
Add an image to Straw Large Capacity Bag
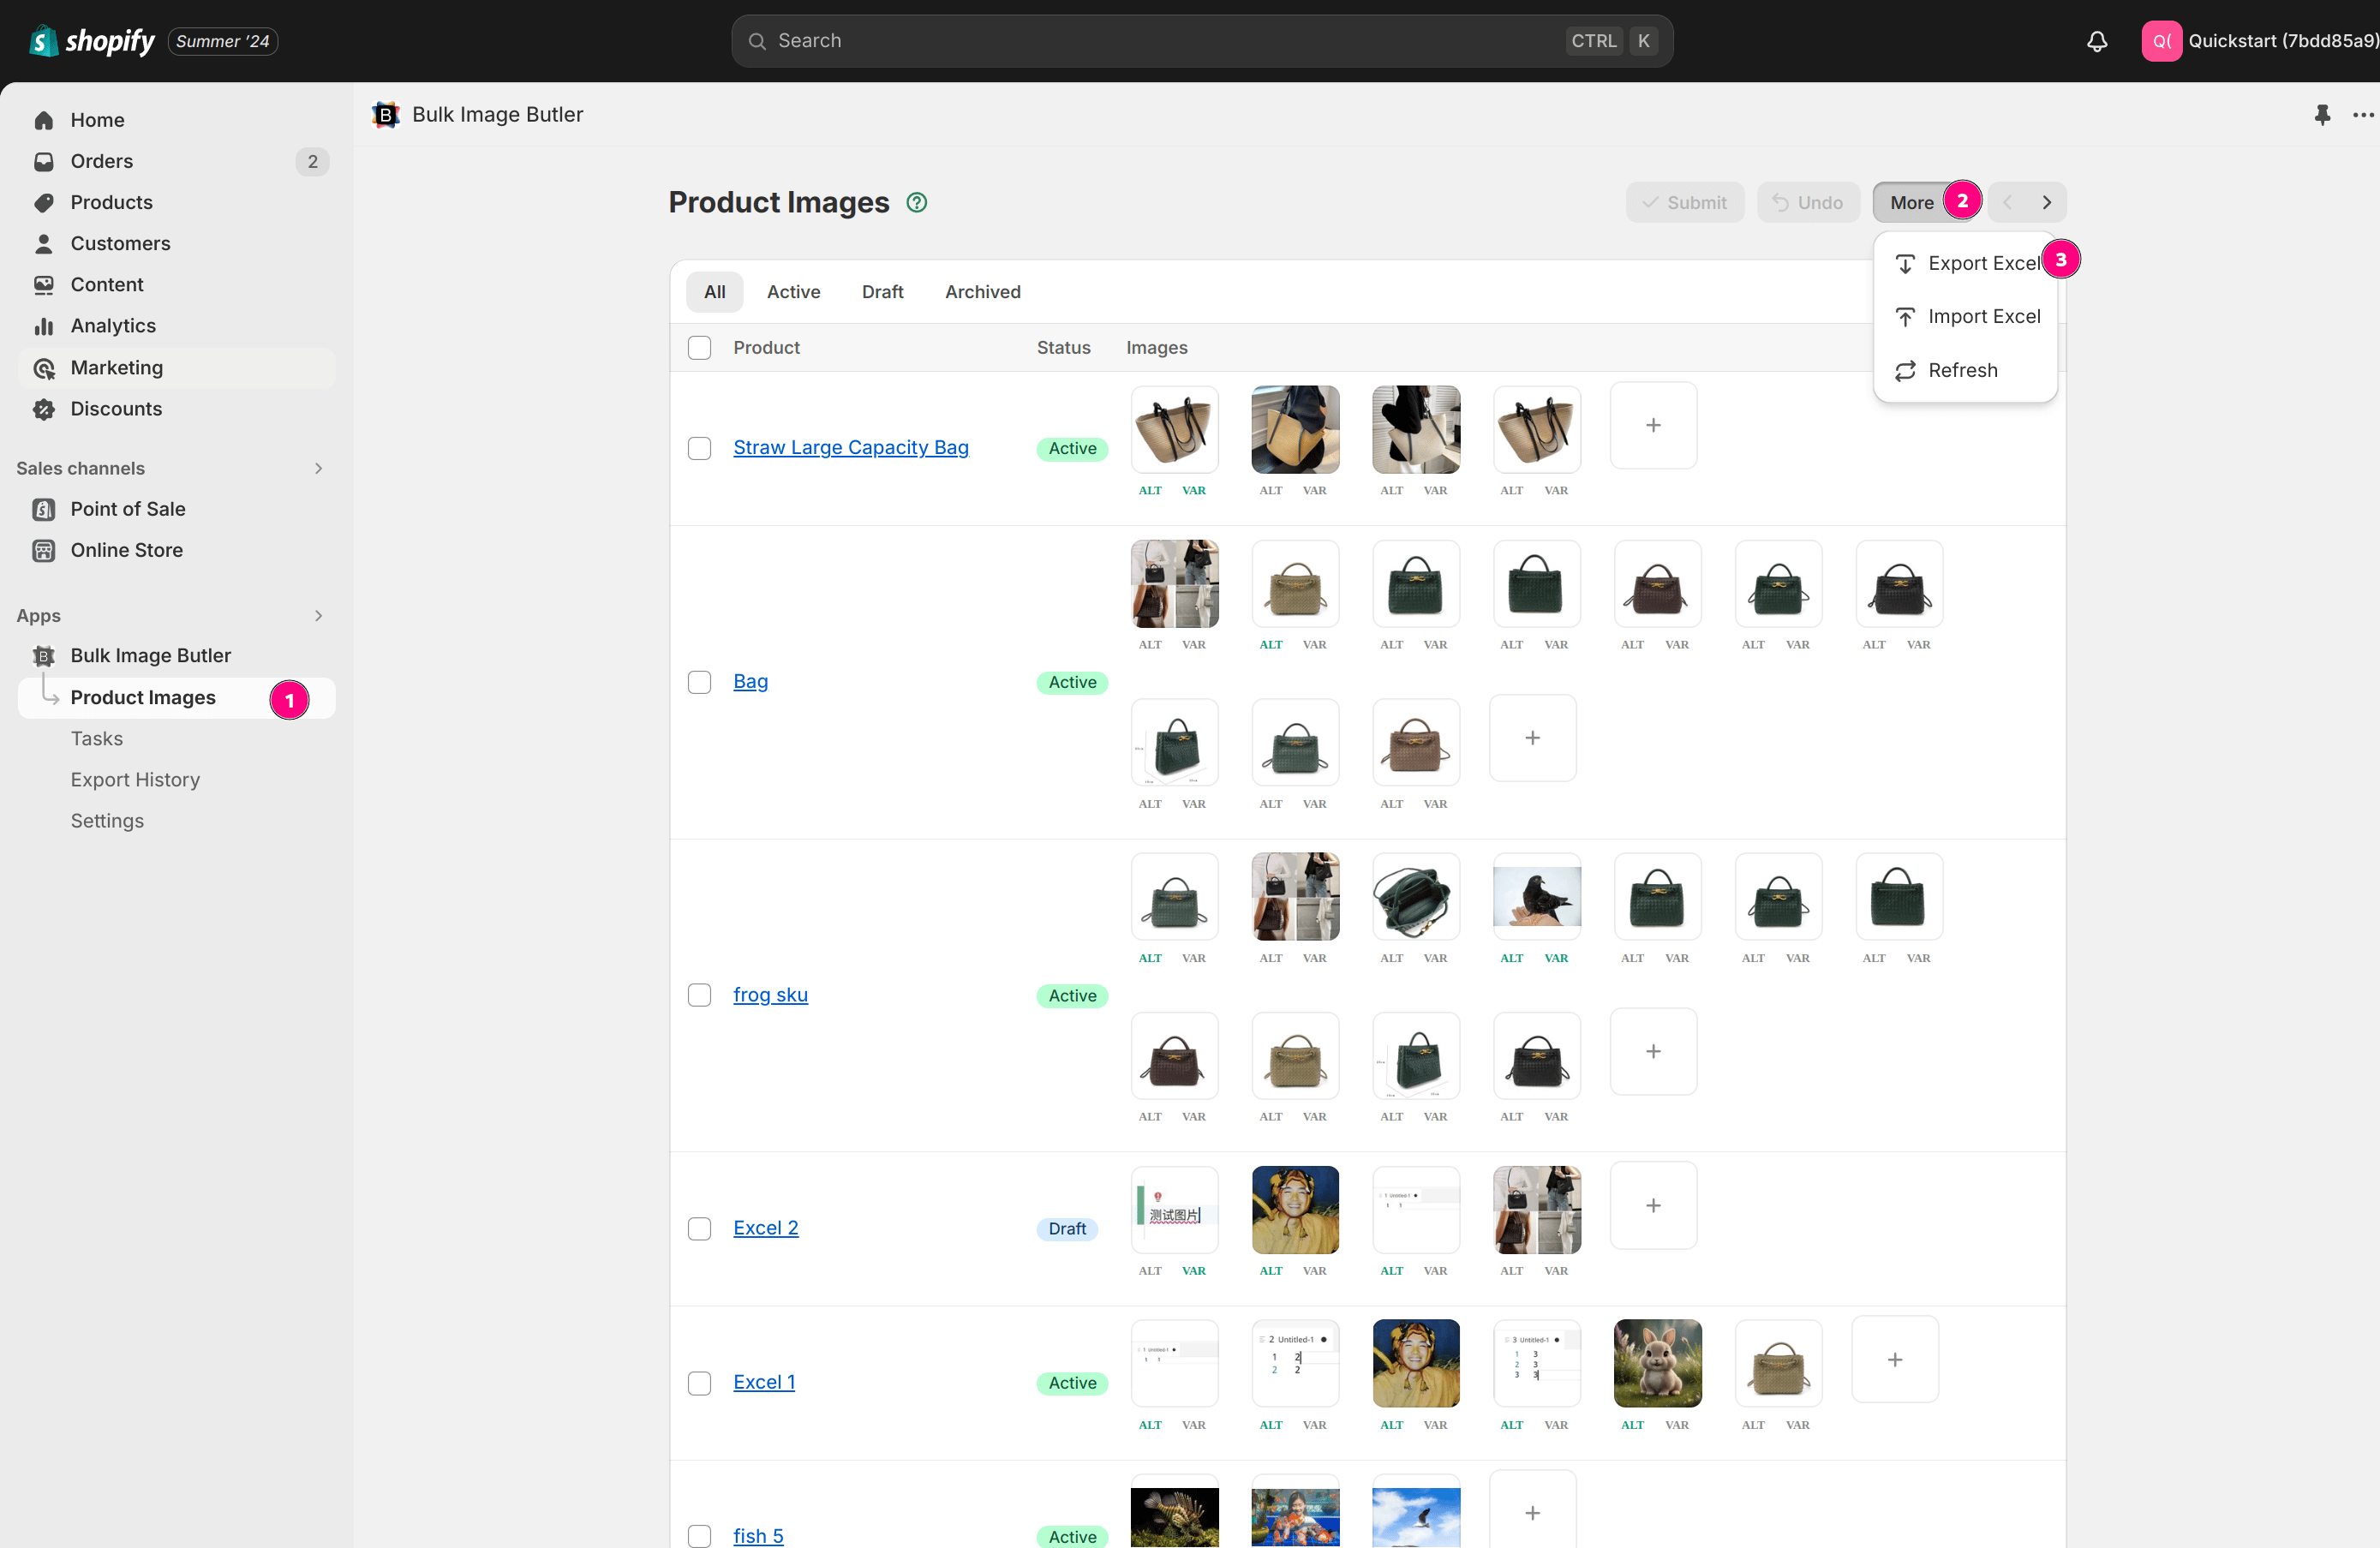click(1653, 426)
